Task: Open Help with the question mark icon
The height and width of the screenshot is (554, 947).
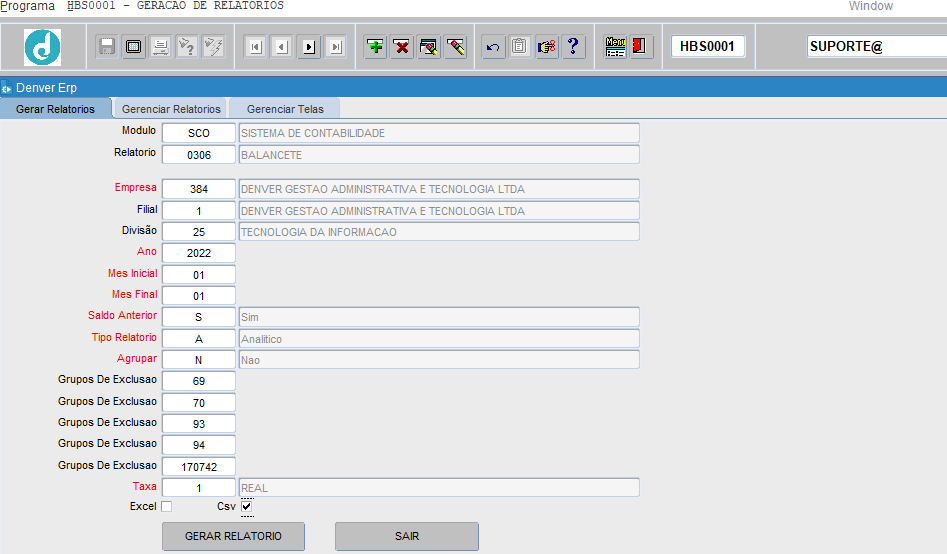Action: (573, 47)
